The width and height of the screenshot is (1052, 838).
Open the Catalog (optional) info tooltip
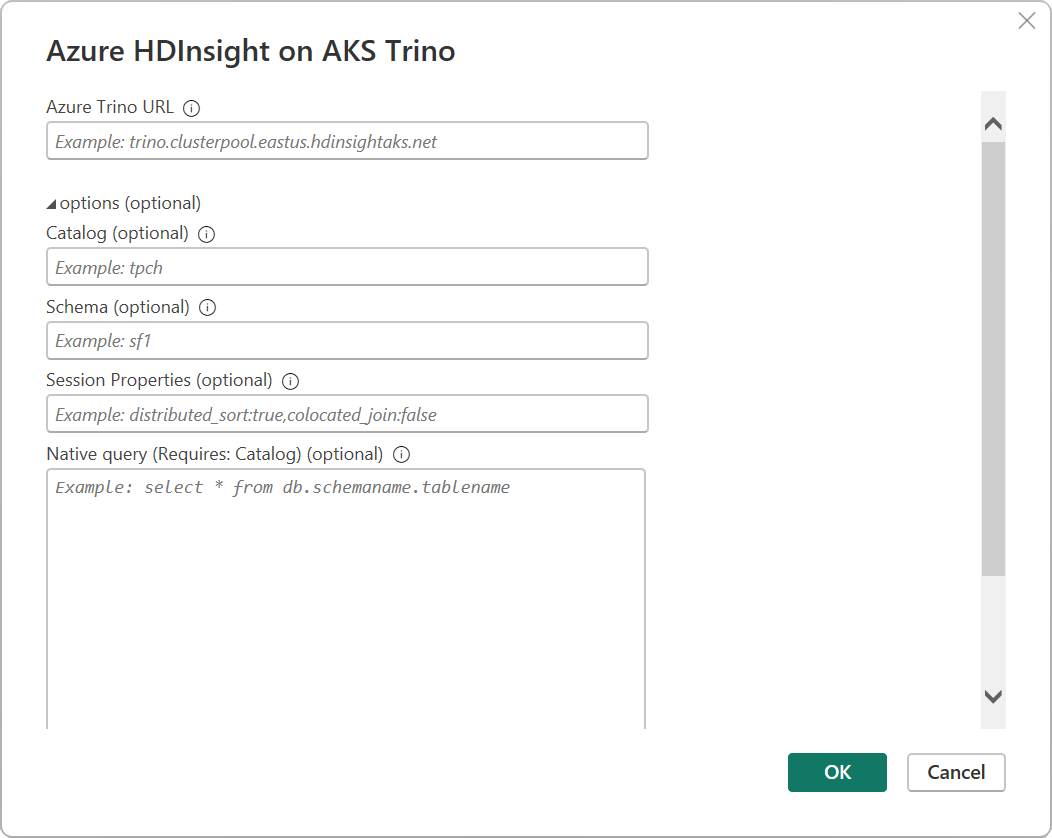tap(206, 233)
